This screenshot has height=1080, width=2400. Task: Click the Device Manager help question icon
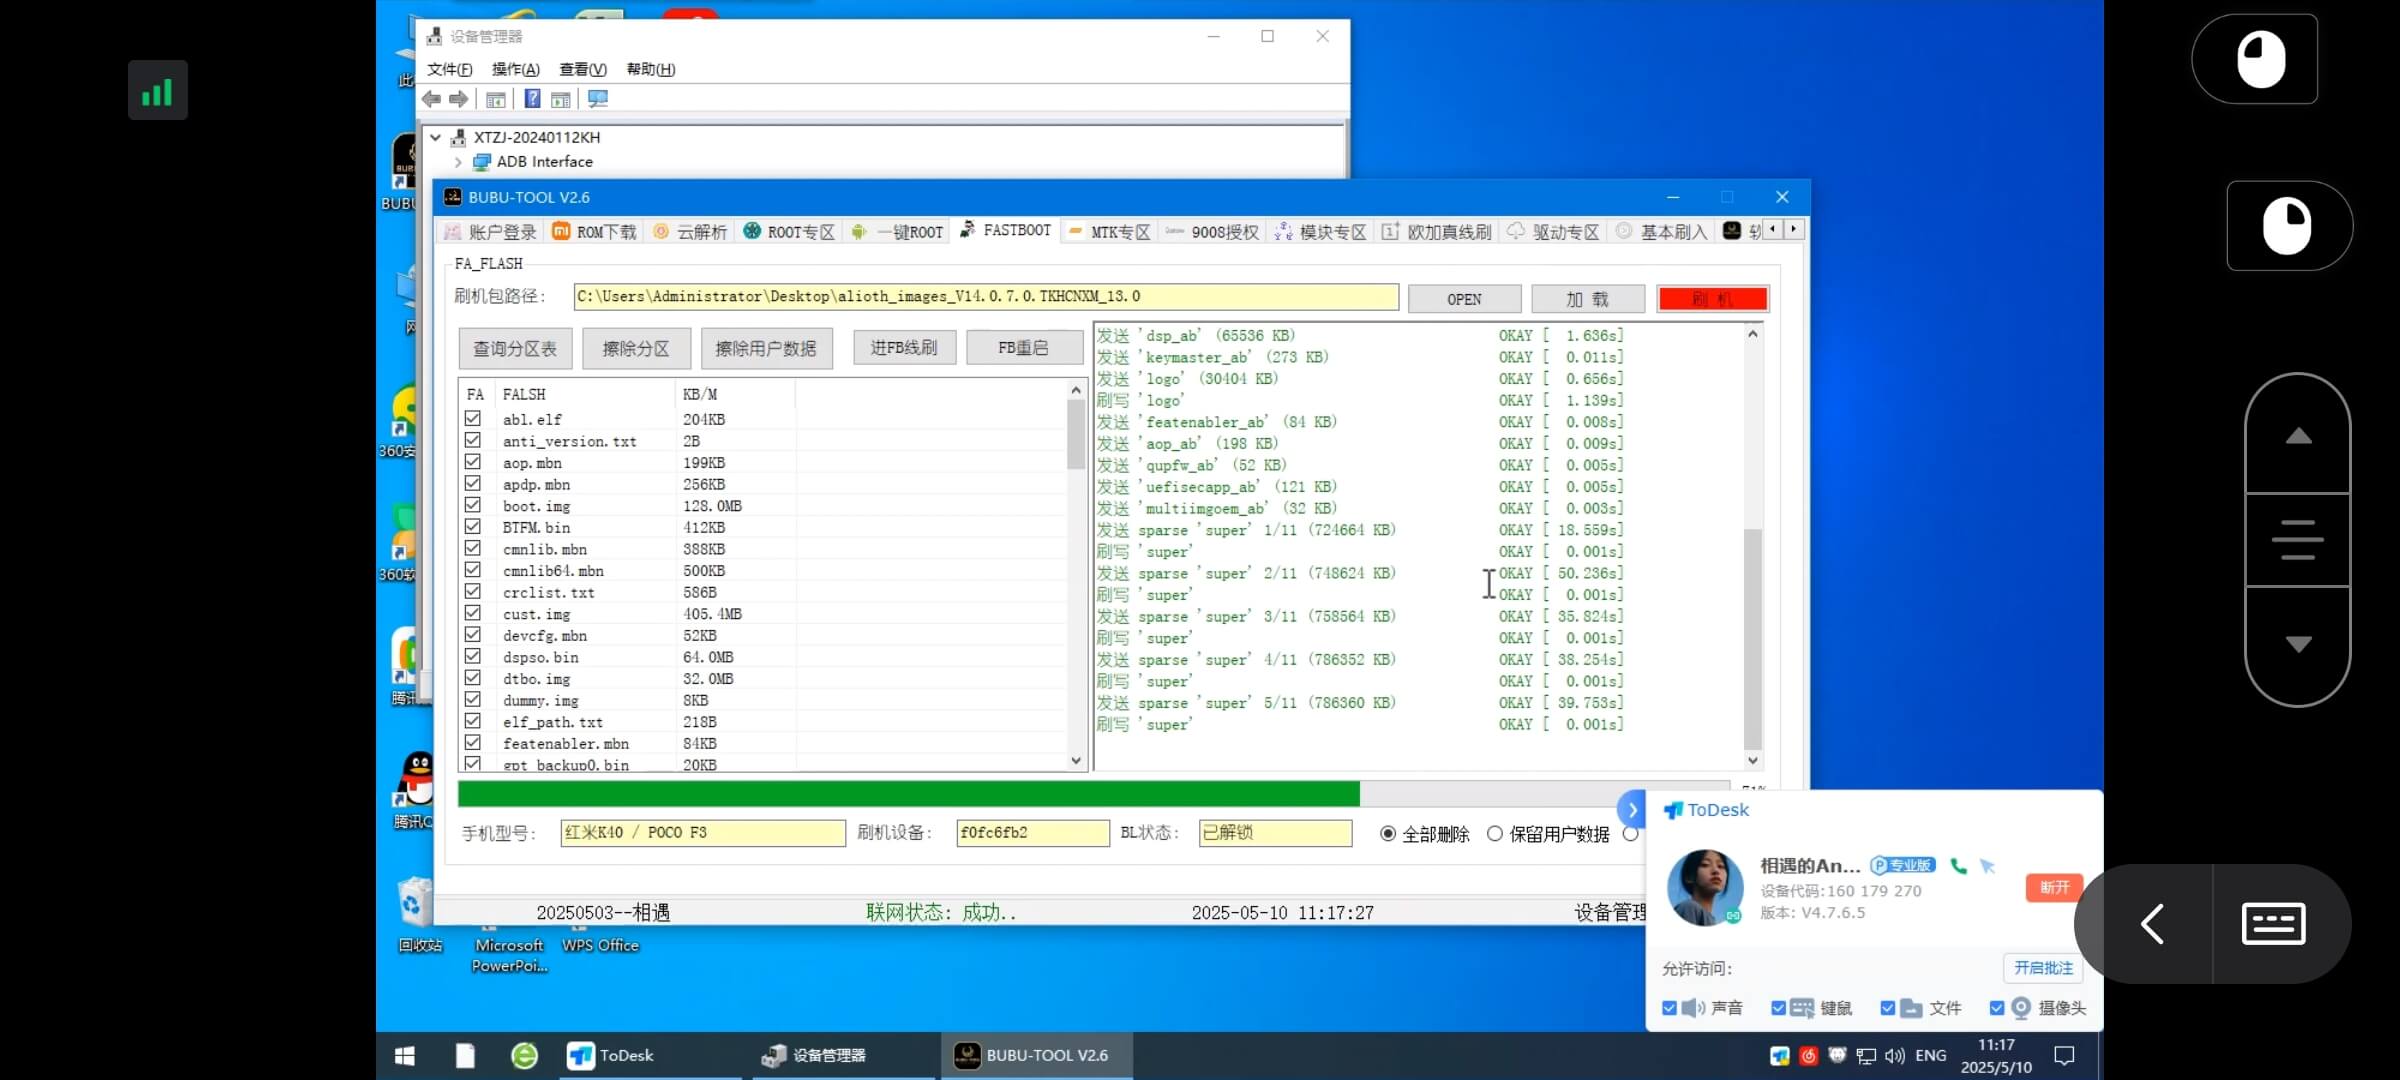click(532, 99)
